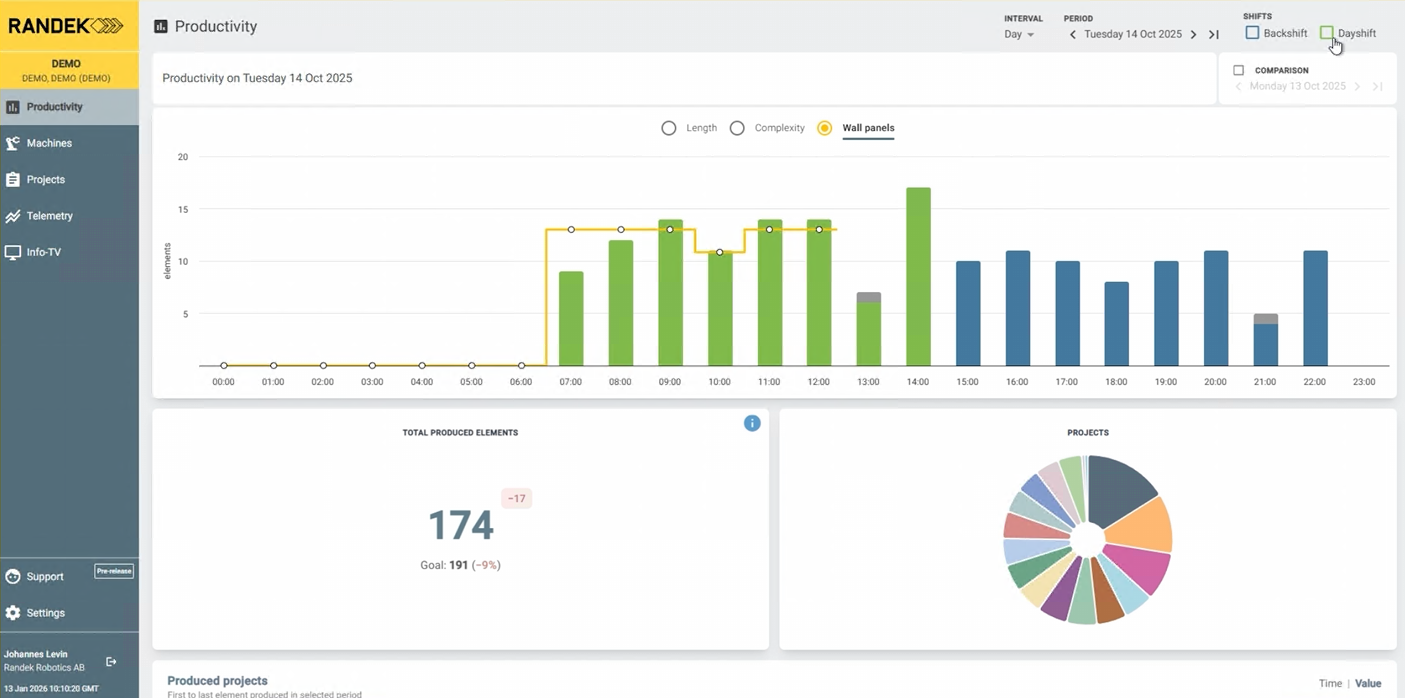Open the Interval Day dropdown
1405x698 pixels.
pos(1019,34)
